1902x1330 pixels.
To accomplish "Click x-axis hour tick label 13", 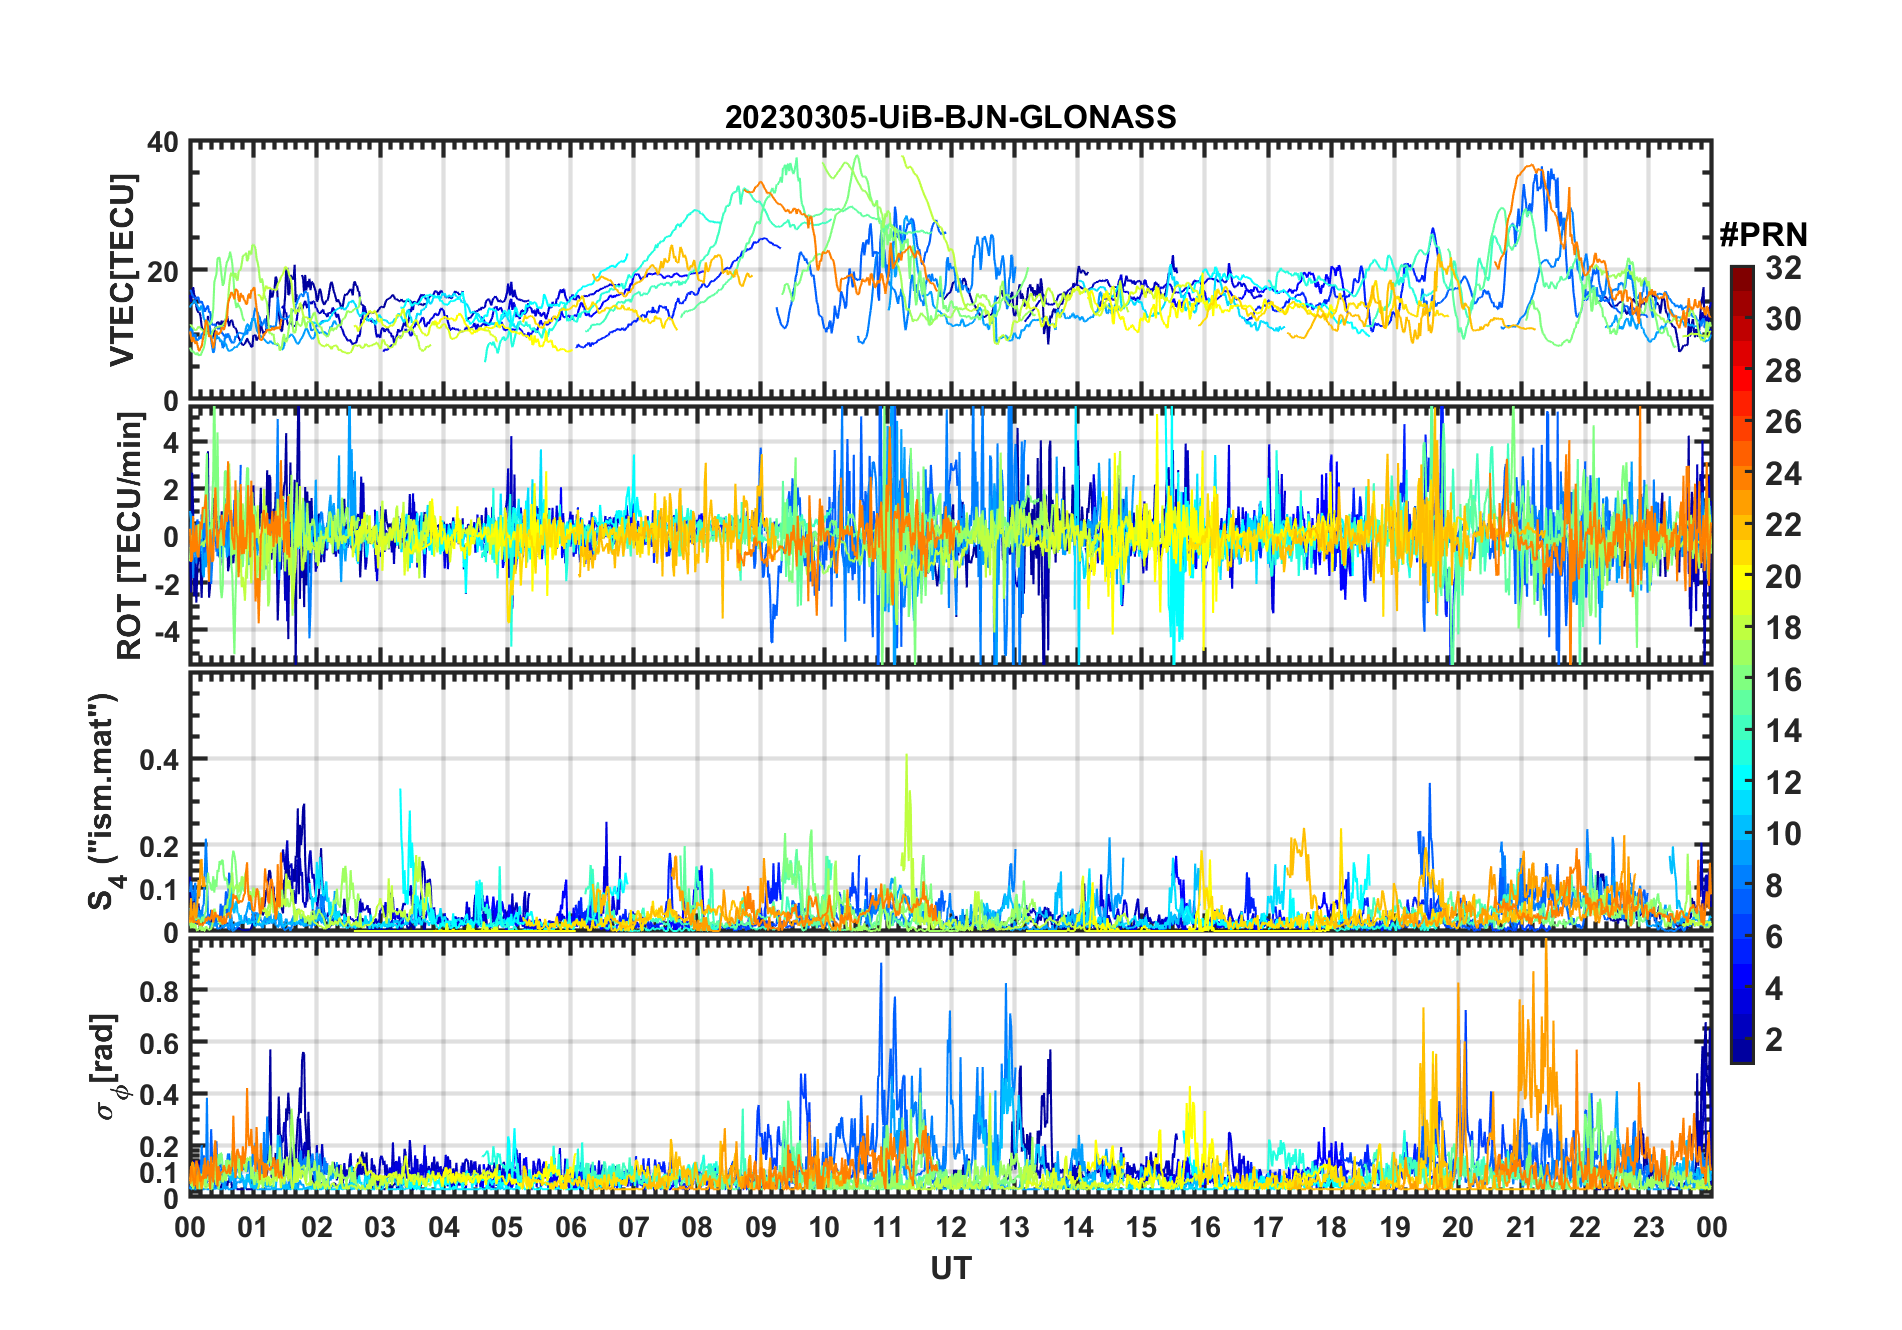I will point(1014,1227).
